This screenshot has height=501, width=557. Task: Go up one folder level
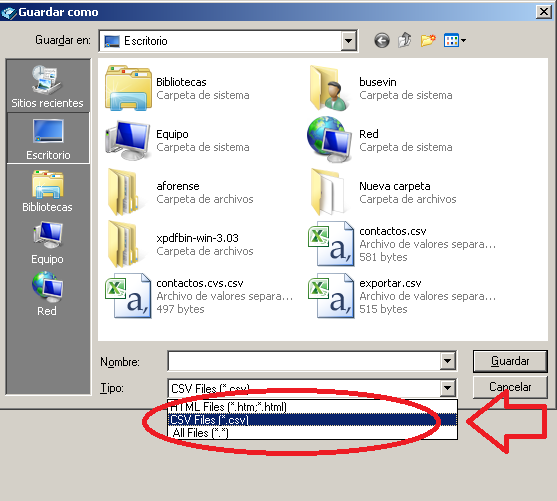(x=405, y=40)
